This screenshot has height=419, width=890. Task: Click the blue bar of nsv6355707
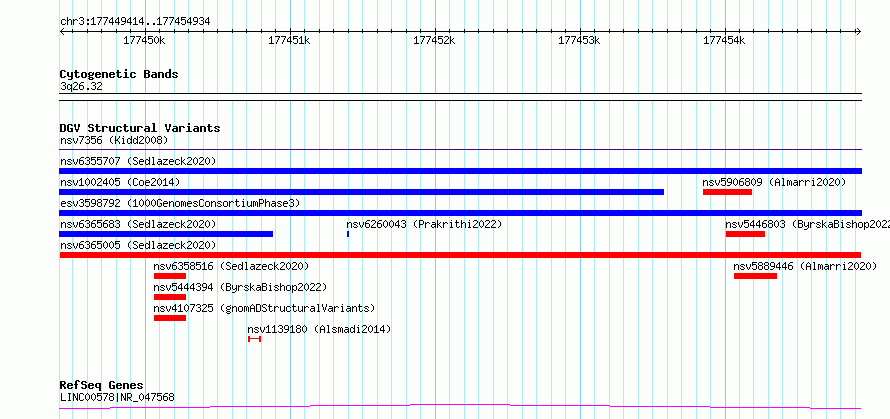coord(461,171)
